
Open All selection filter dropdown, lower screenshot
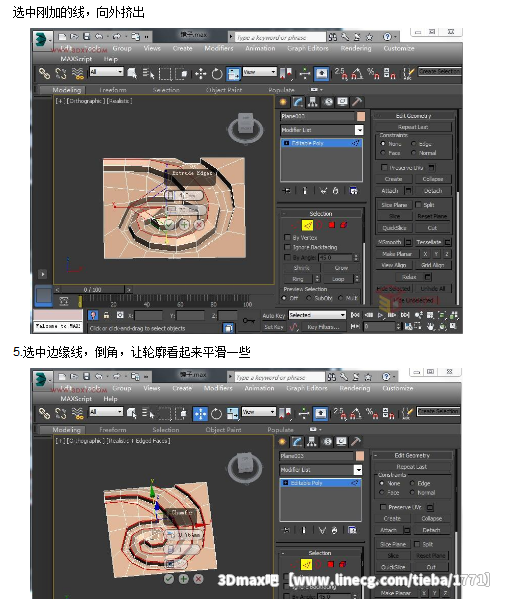(x=106, y=411)
